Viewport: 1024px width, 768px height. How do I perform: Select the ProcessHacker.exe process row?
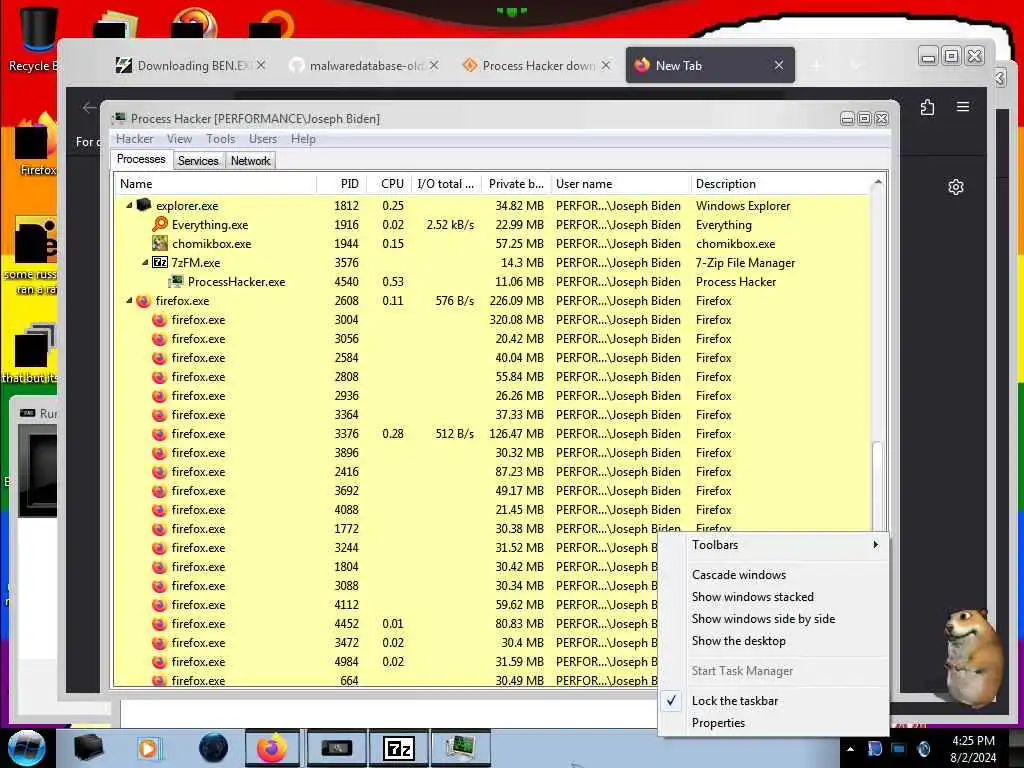[x=493, y=282]
